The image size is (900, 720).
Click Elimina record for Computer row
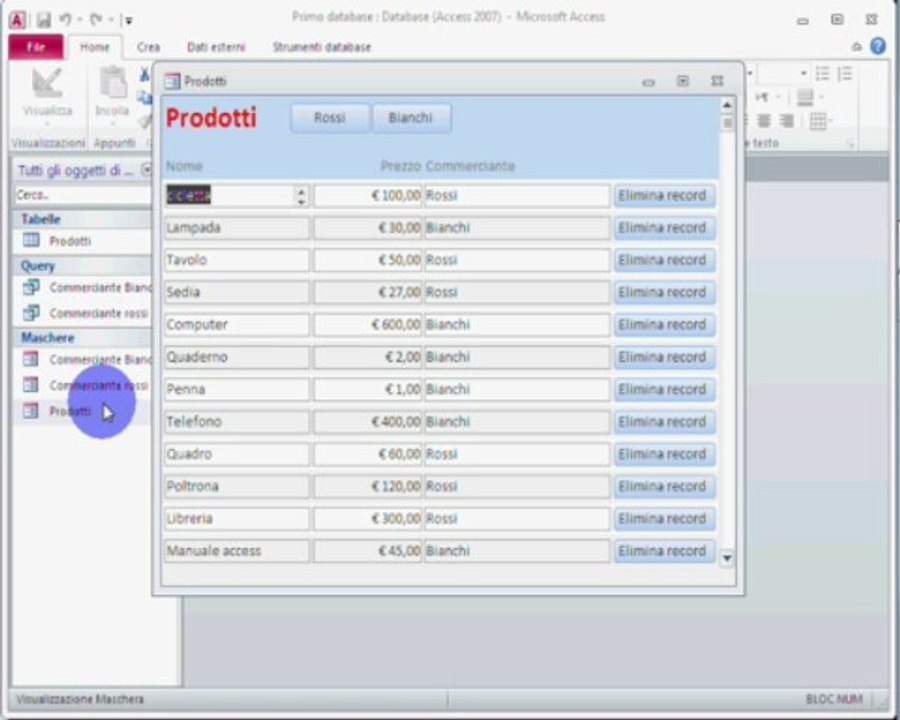pyautogui.click(x=664, y=325)
